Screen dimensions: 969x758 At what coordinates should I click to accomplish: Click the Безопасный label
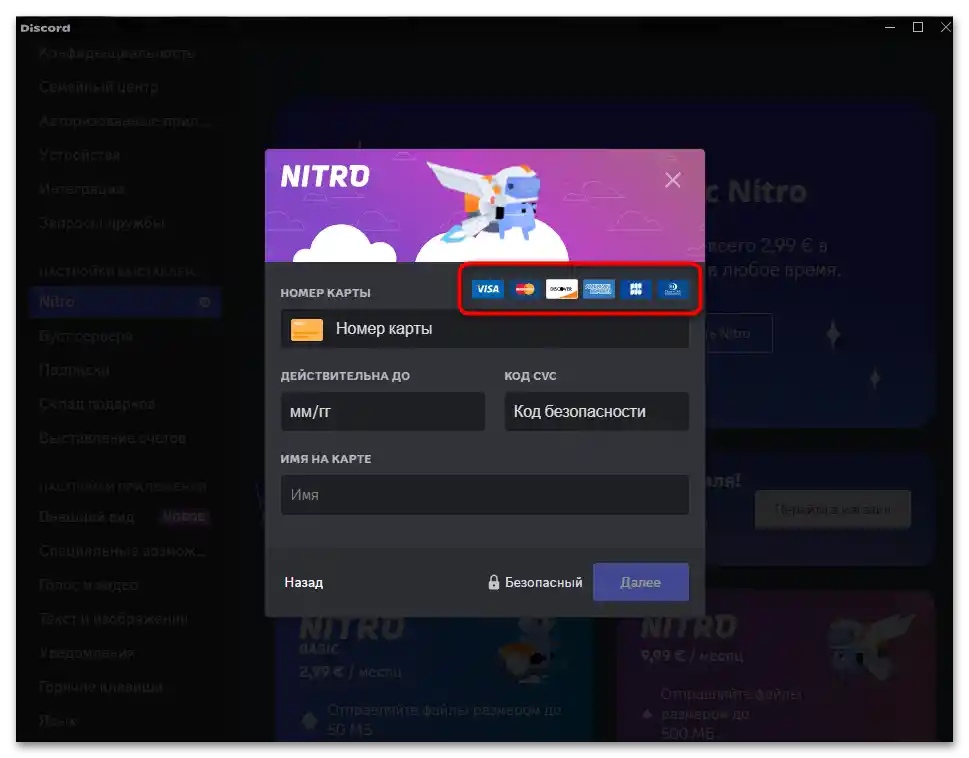(x=543, y=582)
